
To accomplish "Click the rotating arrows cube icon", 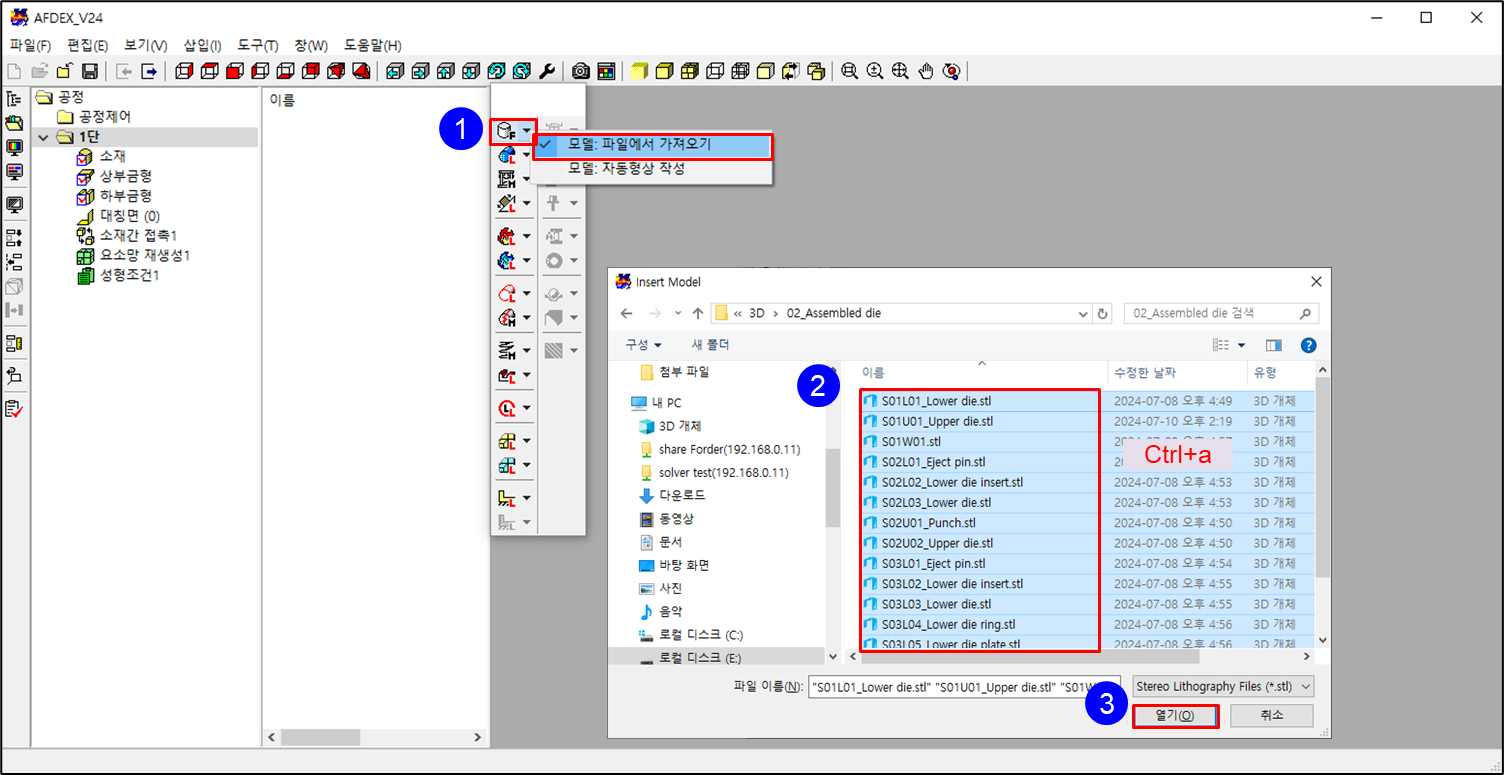I will coord(792,71).
